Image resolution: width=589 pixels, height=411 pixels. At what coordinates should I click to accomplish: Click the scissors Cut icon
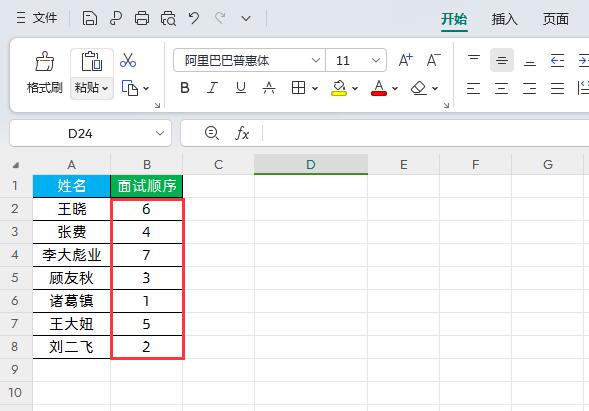click(128, 60)
